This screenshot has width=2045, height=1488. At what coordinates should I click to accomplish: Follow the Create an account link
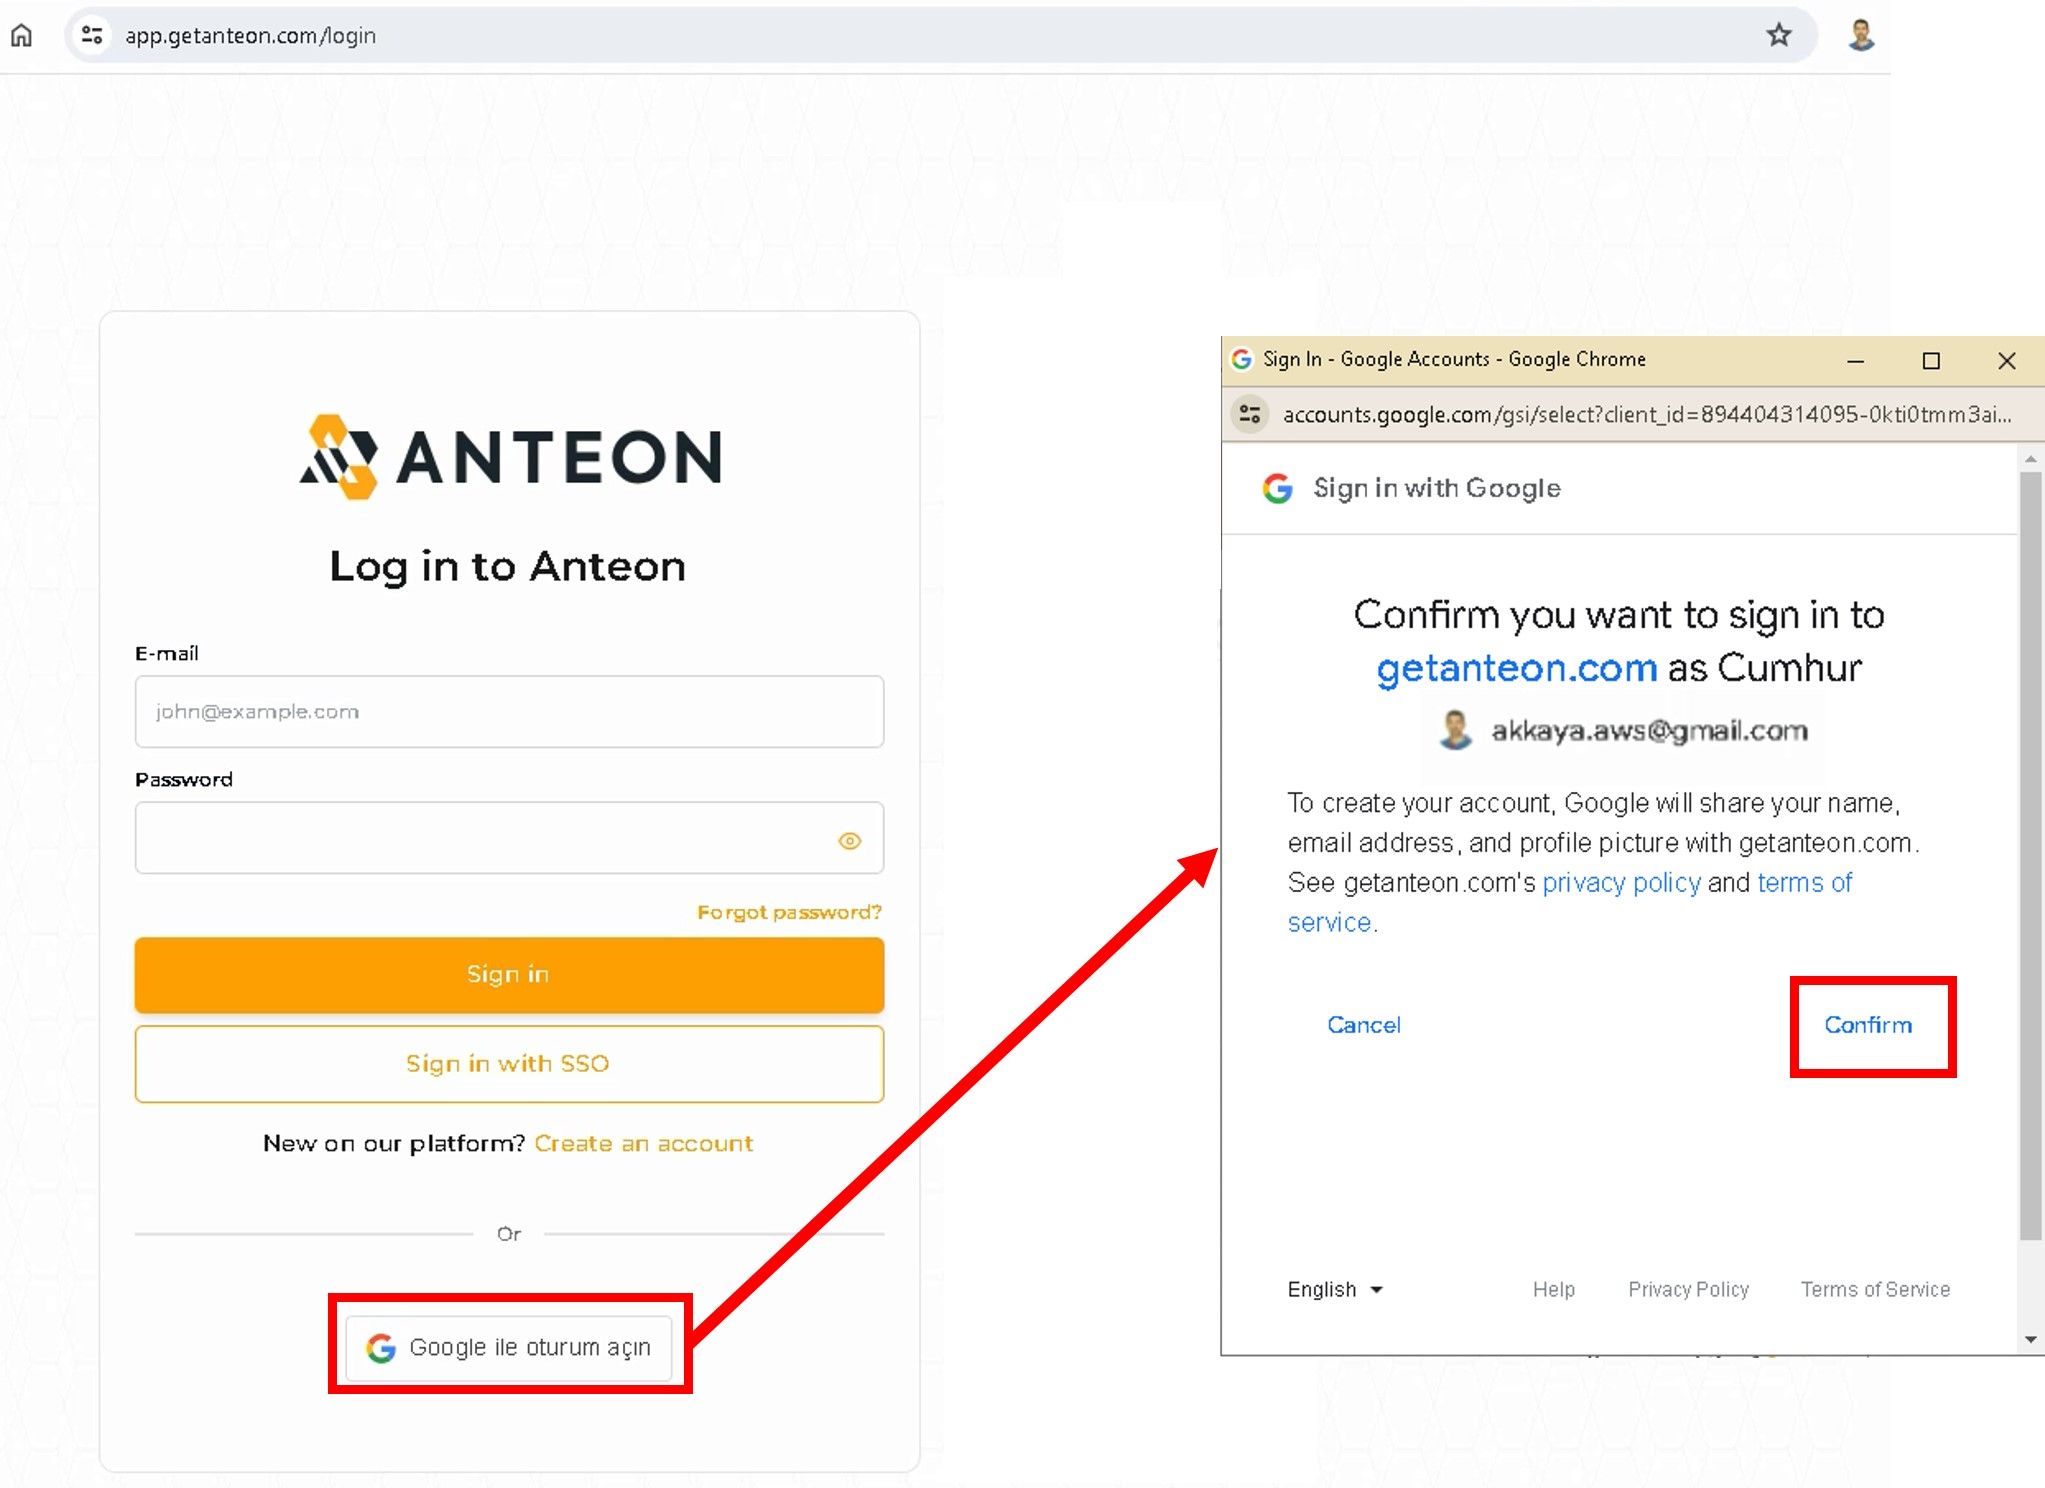pos(643,1143)
